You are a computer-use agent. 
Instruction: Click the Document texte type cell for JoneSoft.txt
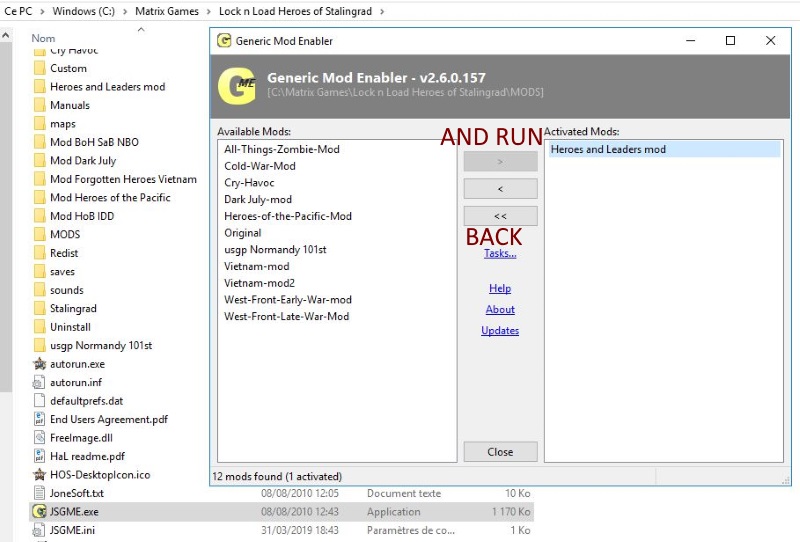pyautogui.click(x=404, y=493)
